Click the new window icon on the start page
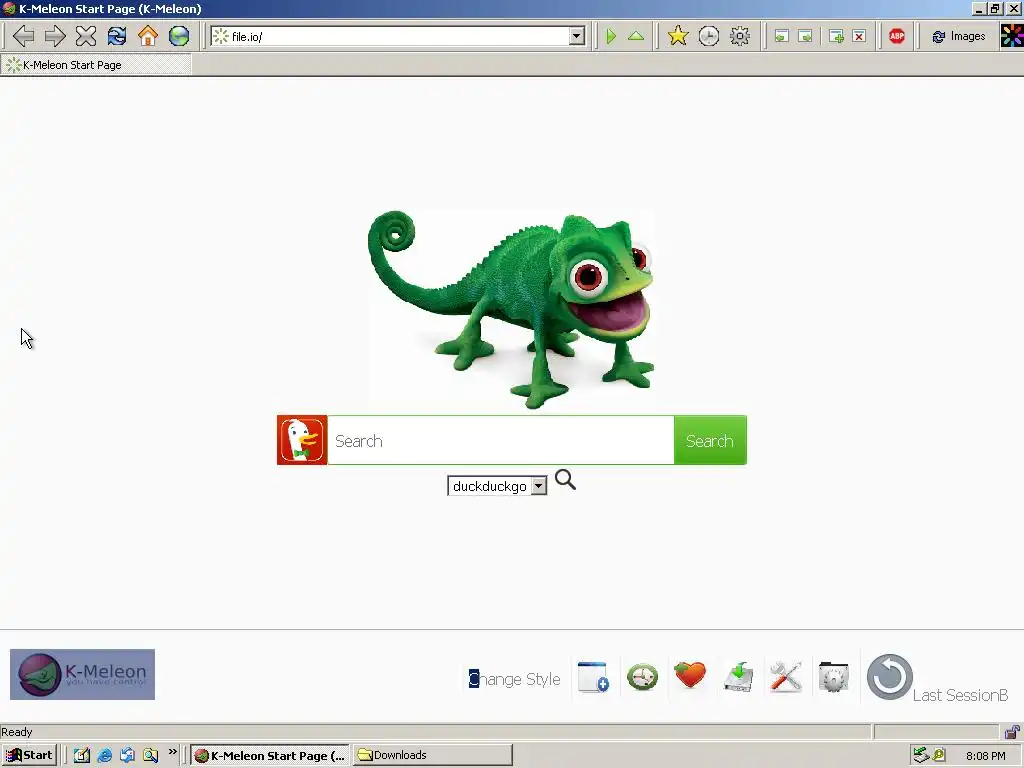The image size is (1024, 768). coord(593,677)
